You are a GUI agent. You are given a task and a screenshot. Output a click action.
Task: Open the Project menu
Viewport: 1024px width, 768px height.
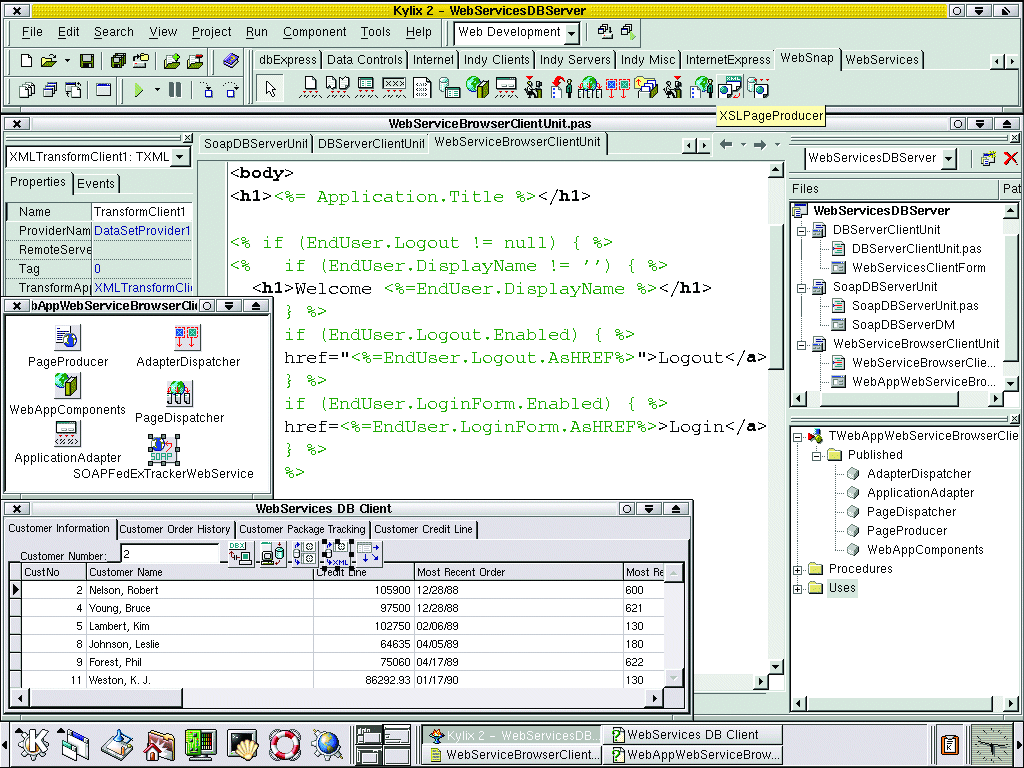(x=212, y=32)
